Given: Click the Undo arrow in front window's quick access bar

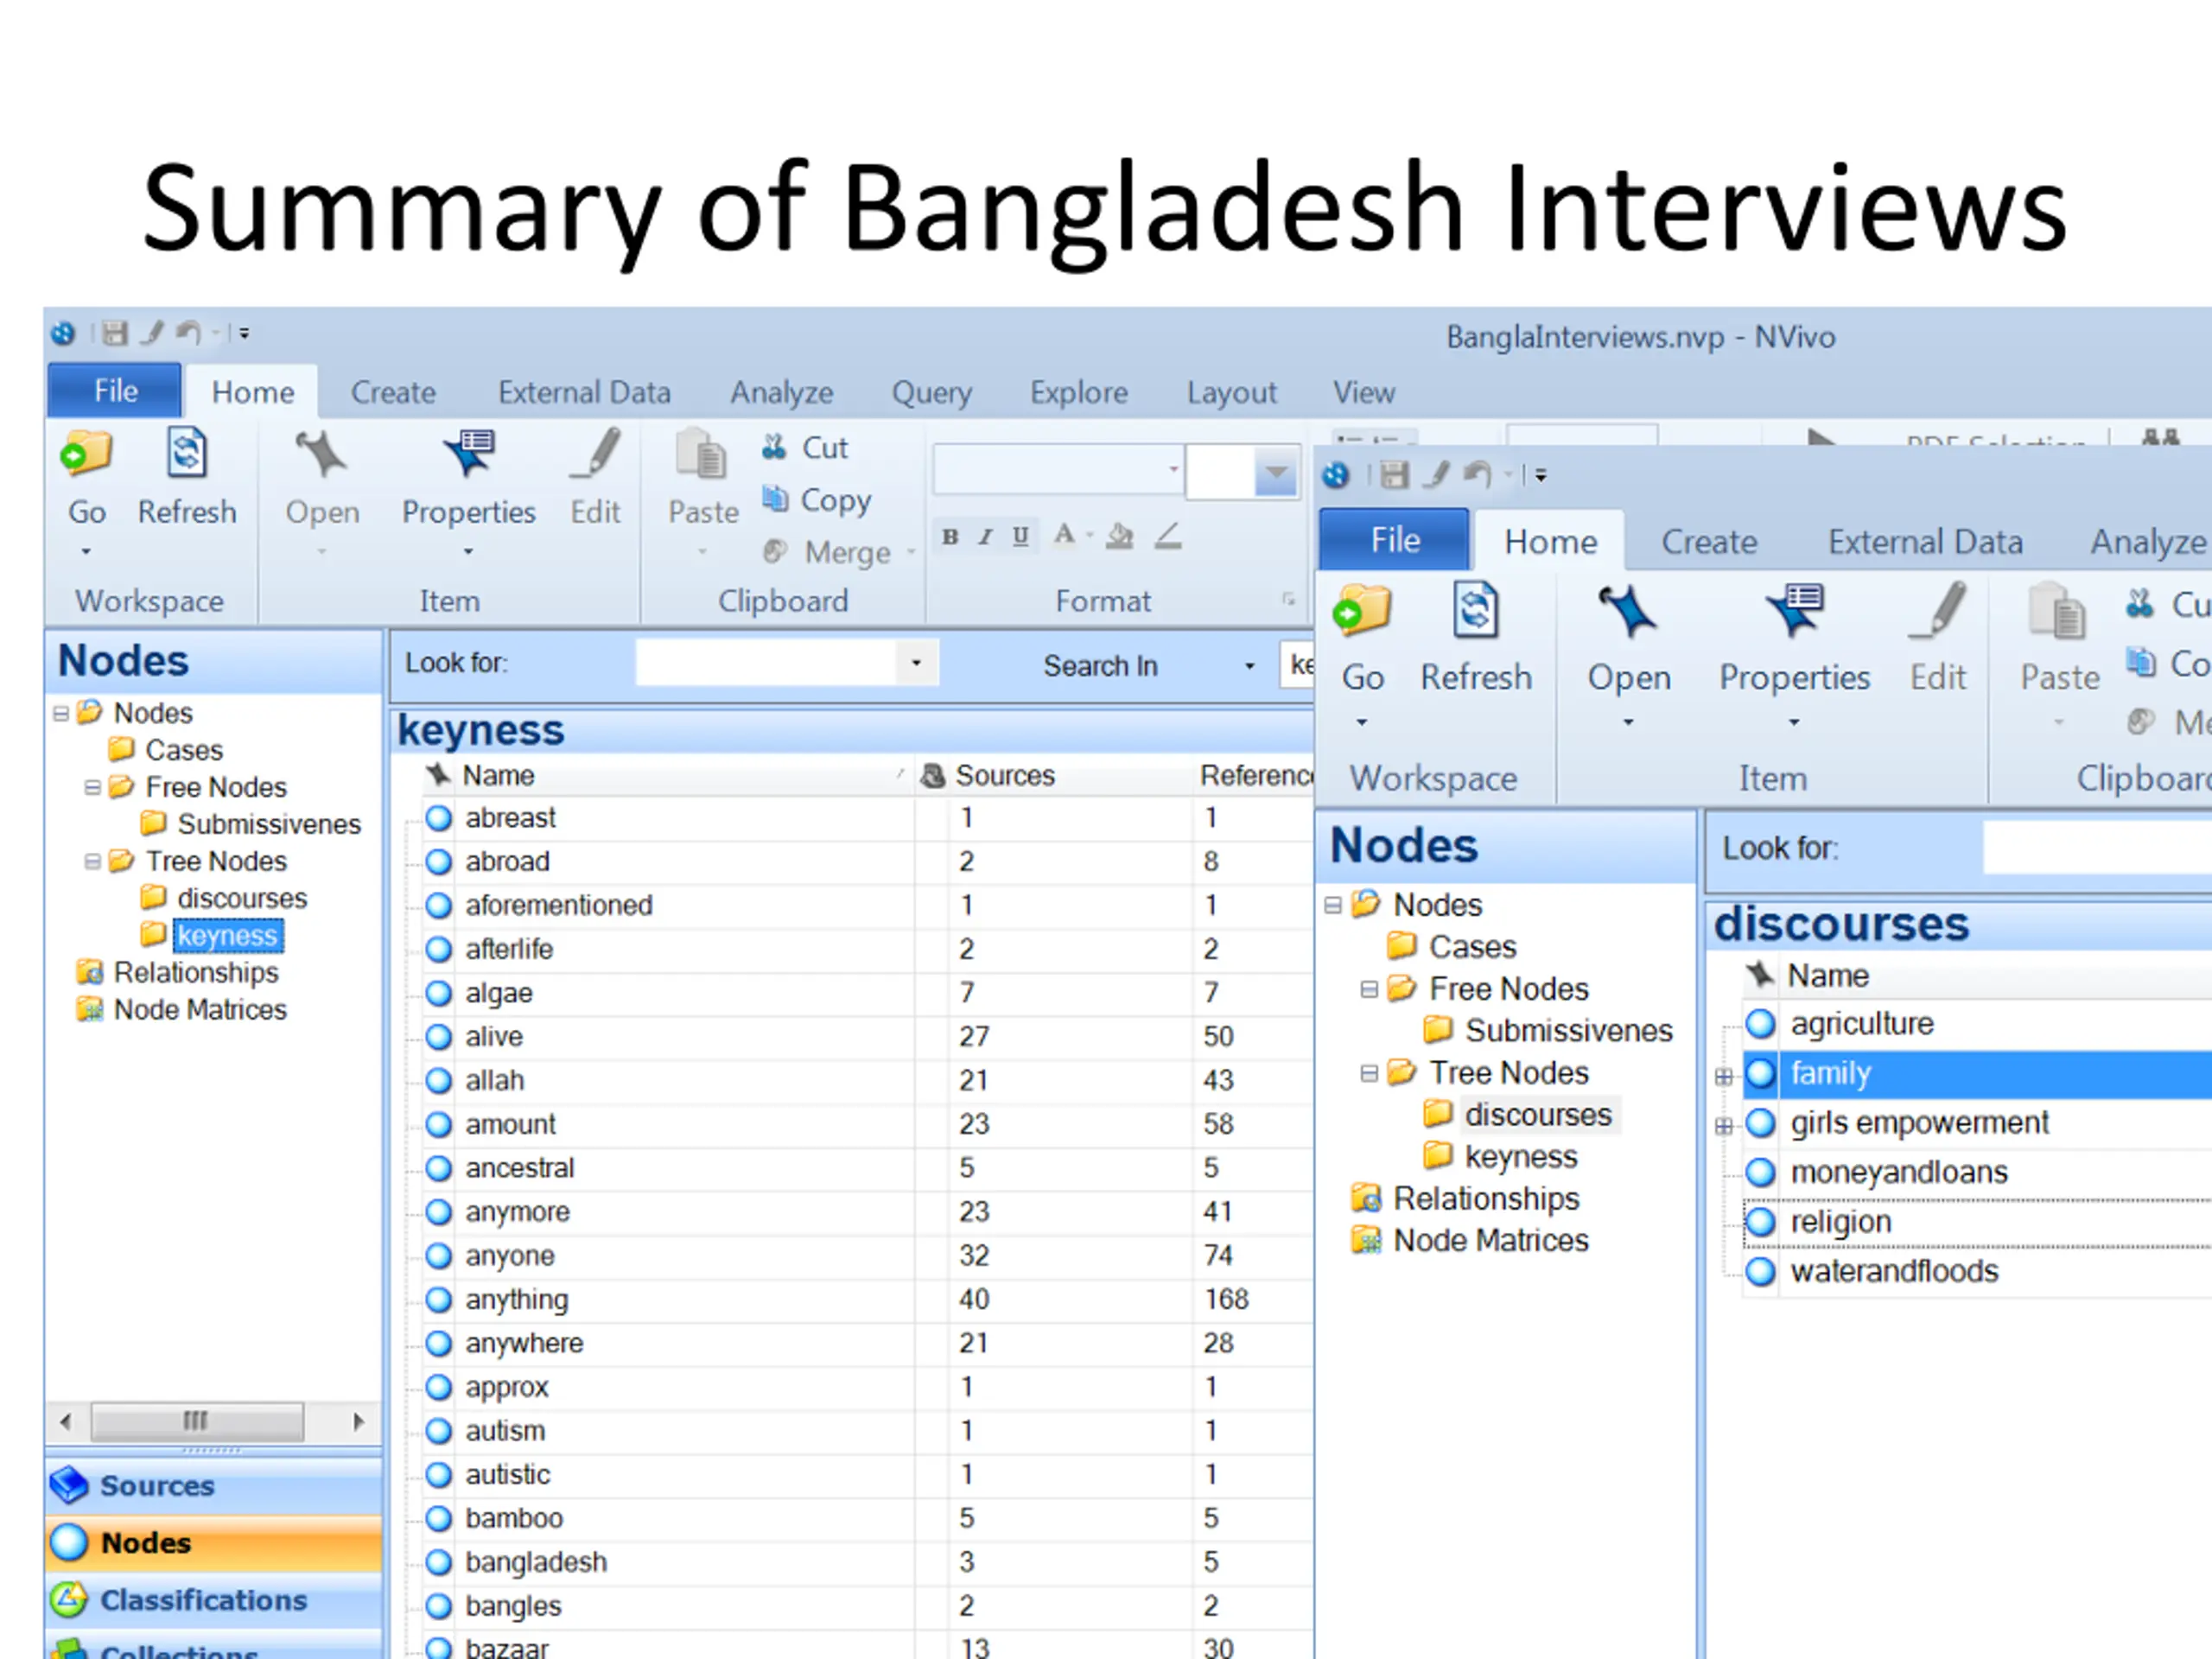Looking at the screenshot, I should [1478, 475].
